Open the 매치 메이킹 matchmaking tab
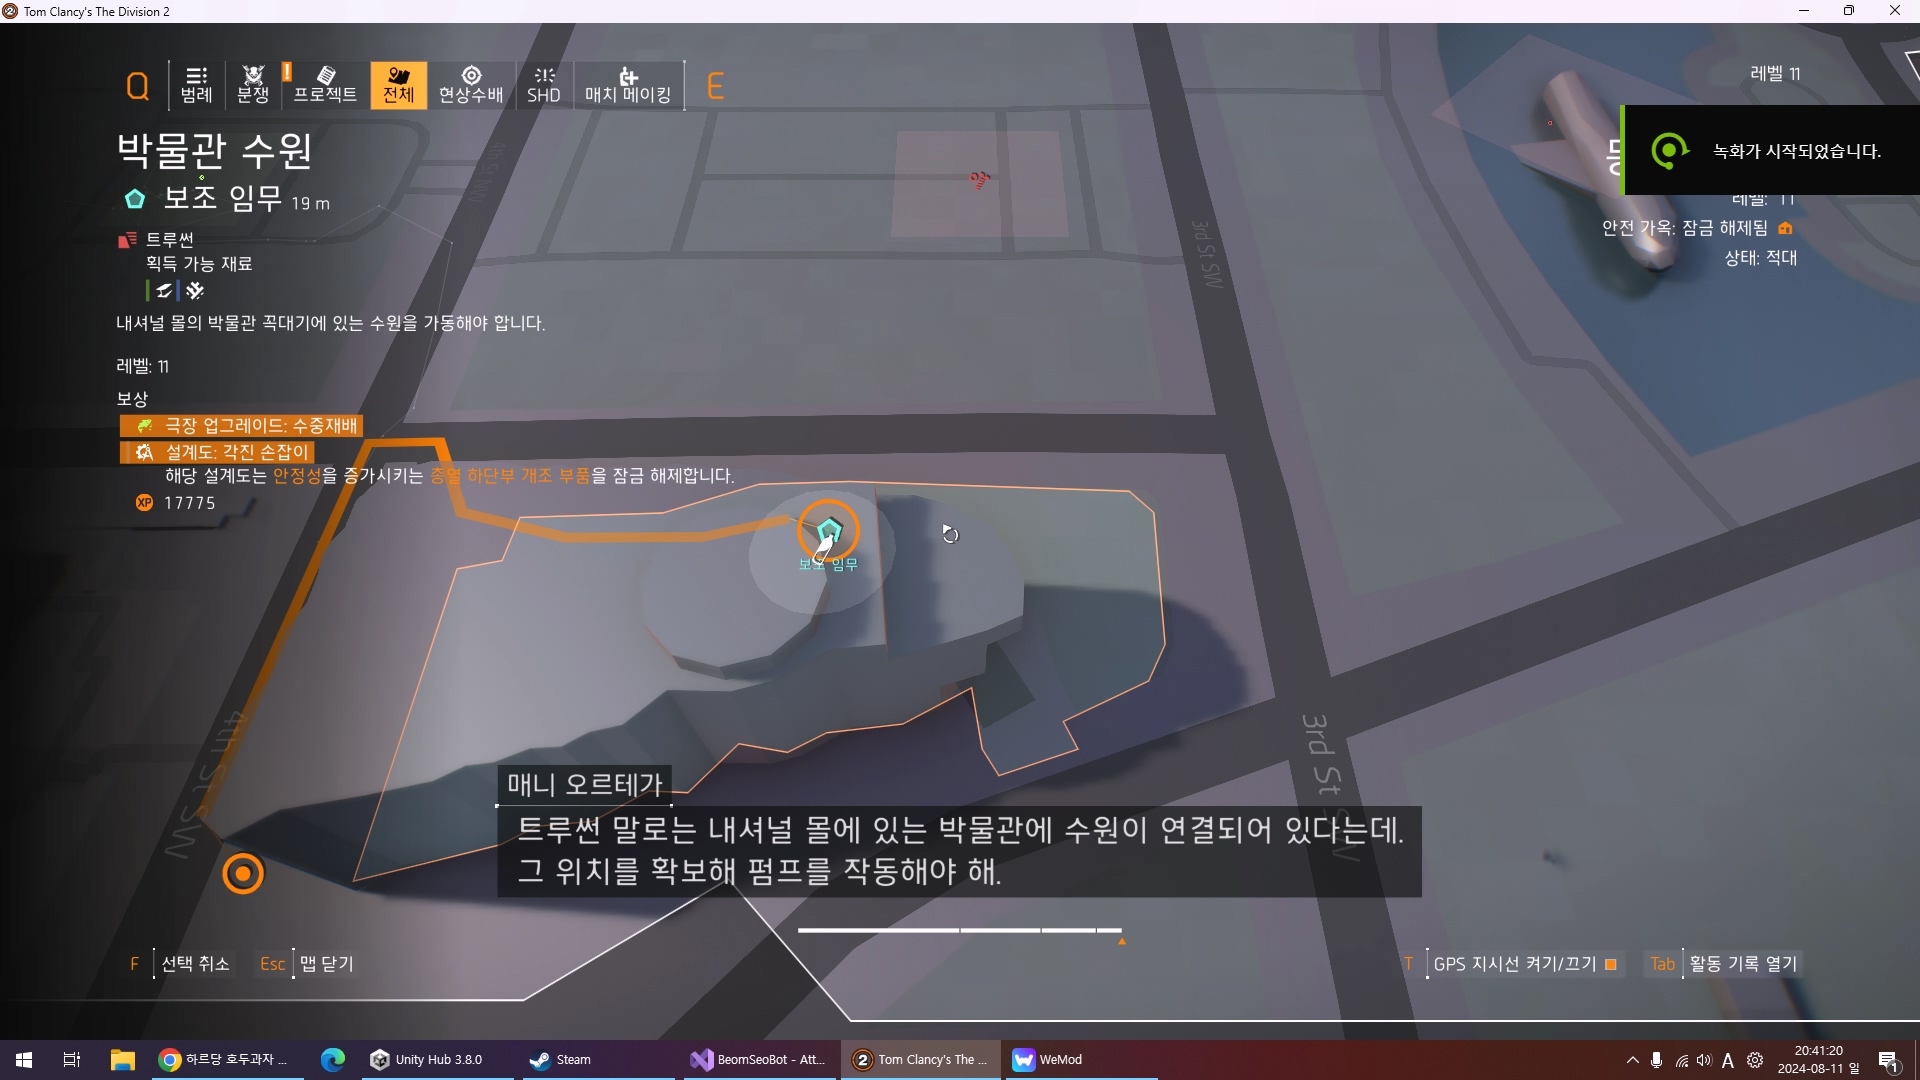 tap(628, 85)
